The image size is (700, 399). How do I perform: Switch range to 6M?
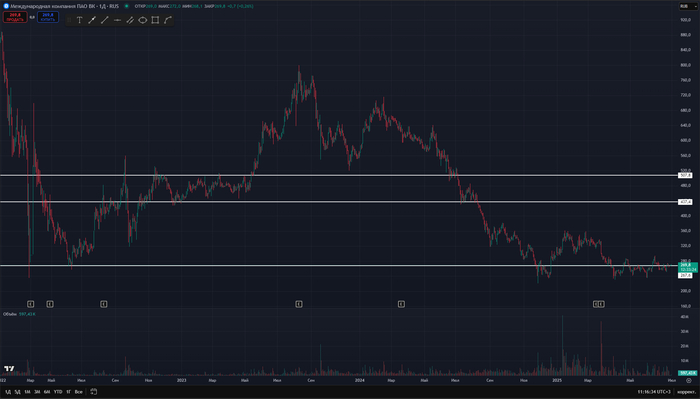[47, 392]
